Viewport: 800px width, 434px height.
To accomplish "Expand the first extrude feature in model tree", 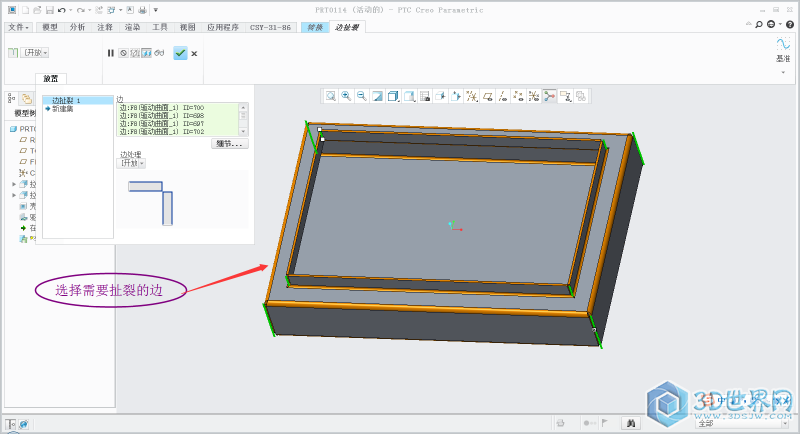I will [x=14, y=184].
